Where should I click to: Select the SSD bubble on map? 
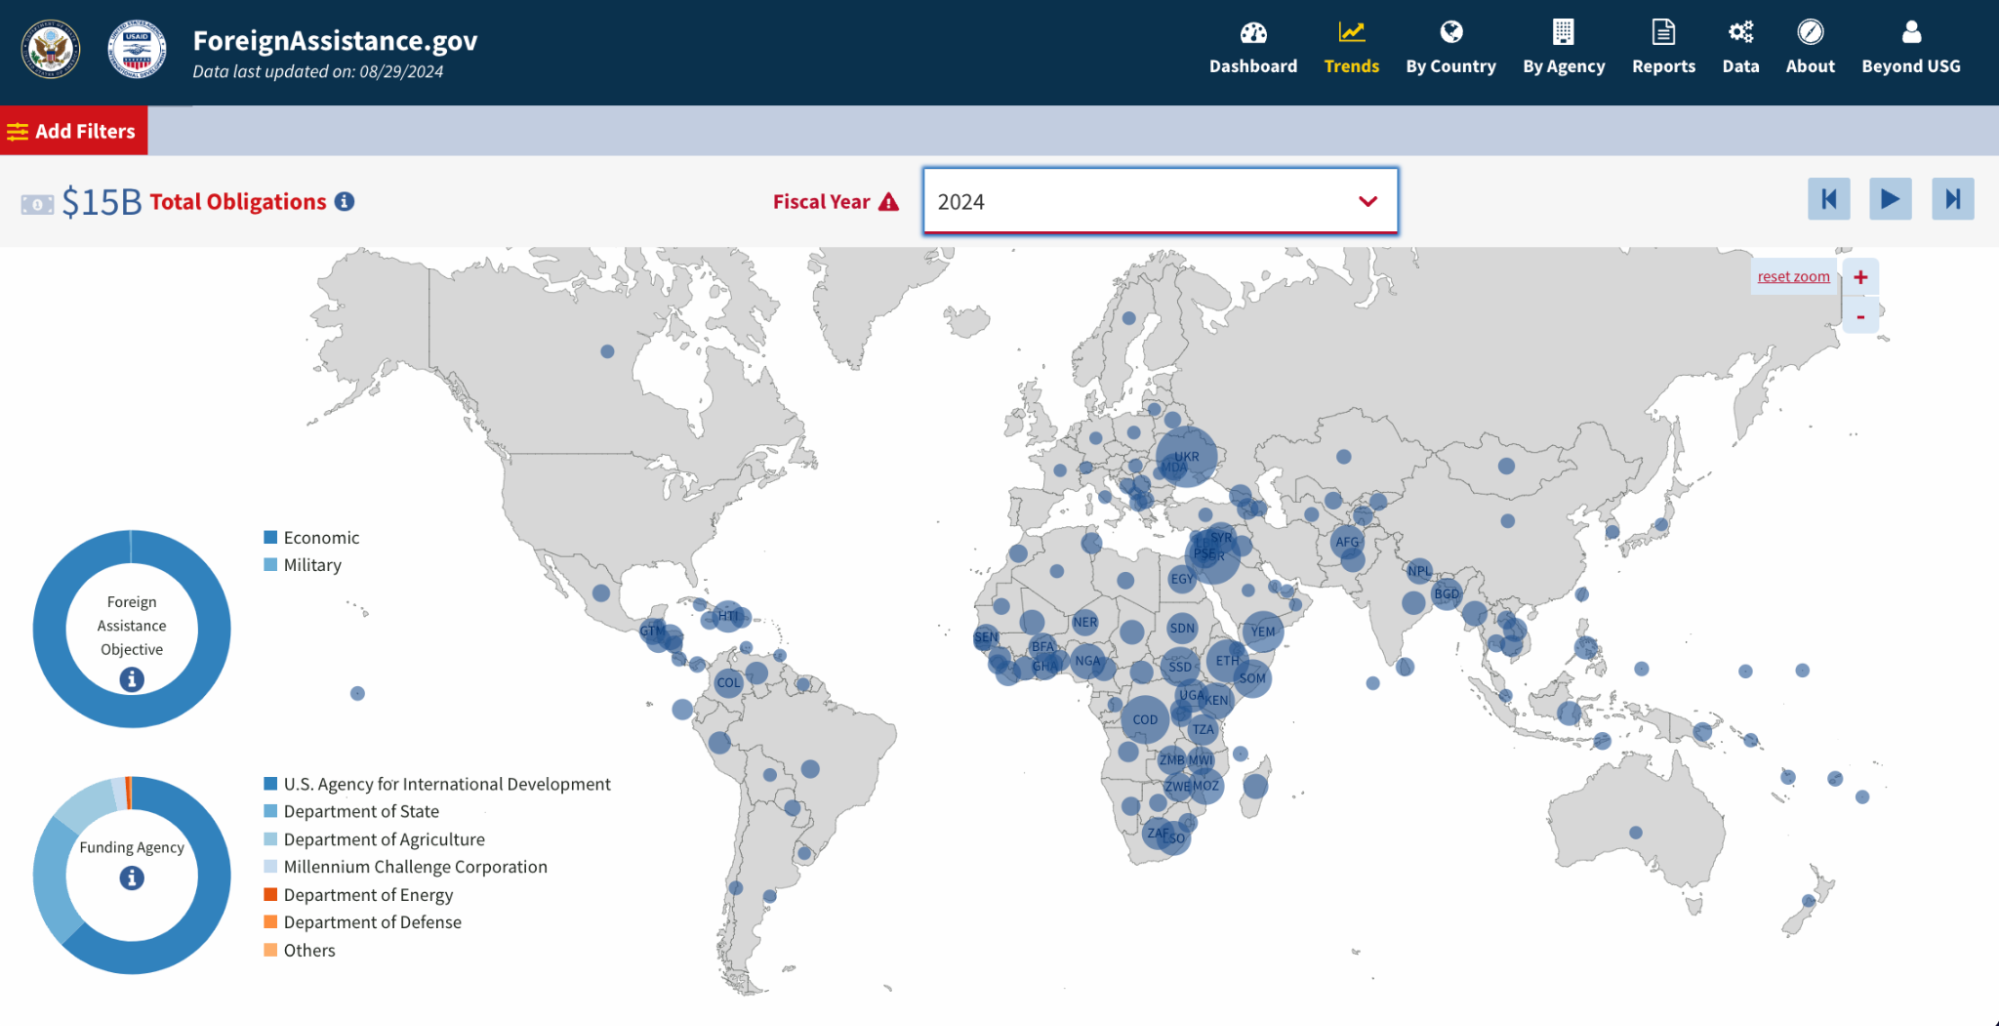click(x=1180, y=666)
